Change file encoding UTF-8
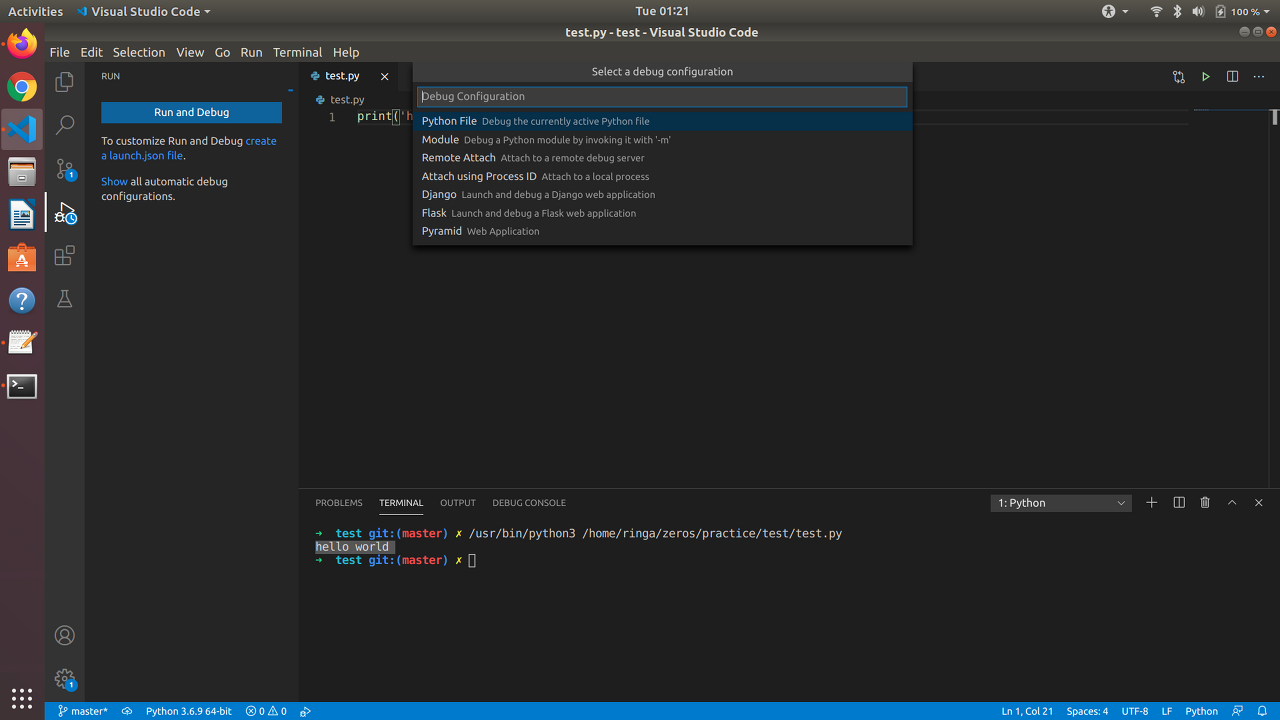The width and height of the screenshot is (1280, 720). (x=1135, y=711)
